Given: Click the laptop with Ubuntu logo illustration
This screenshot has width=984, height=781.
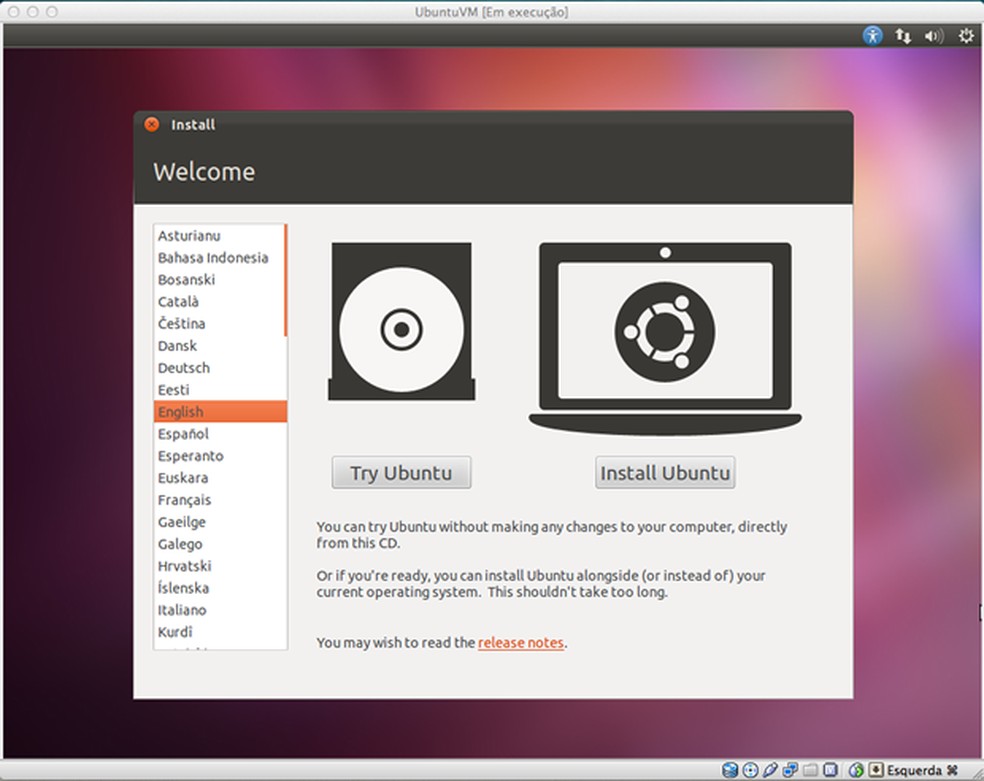Looking at the screenshot, I should tap(665, 339).
